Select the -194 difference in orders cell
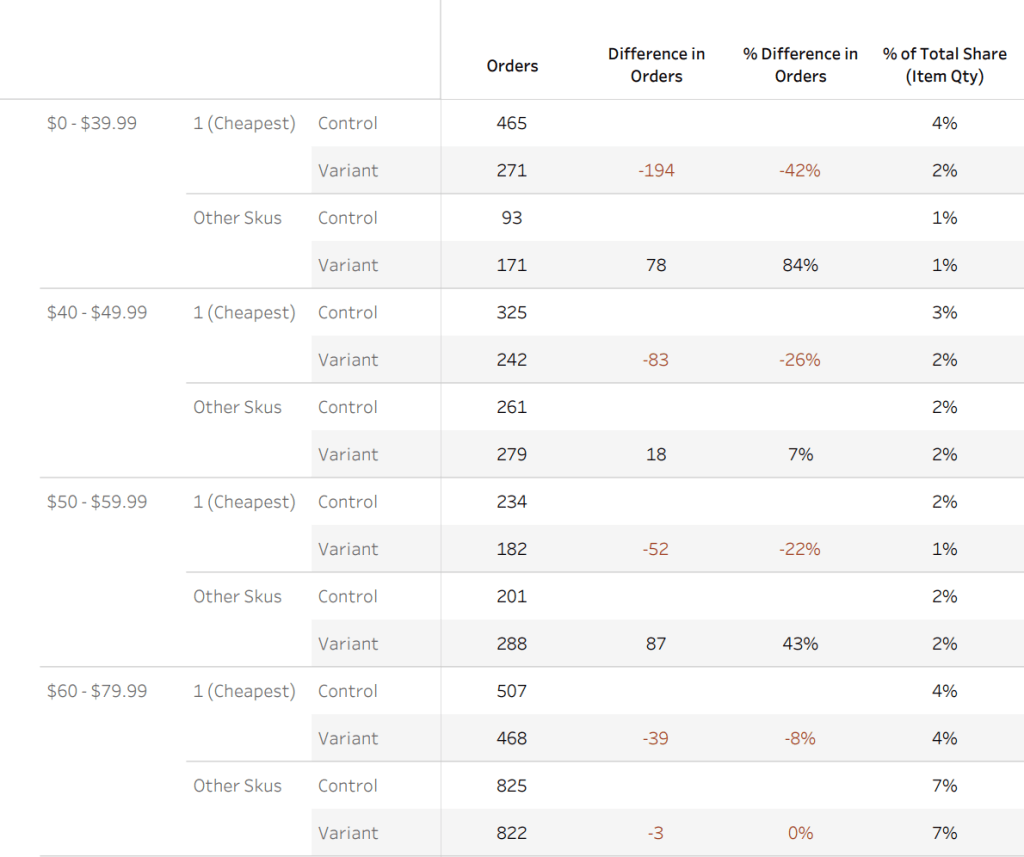 tap(656, 171)
